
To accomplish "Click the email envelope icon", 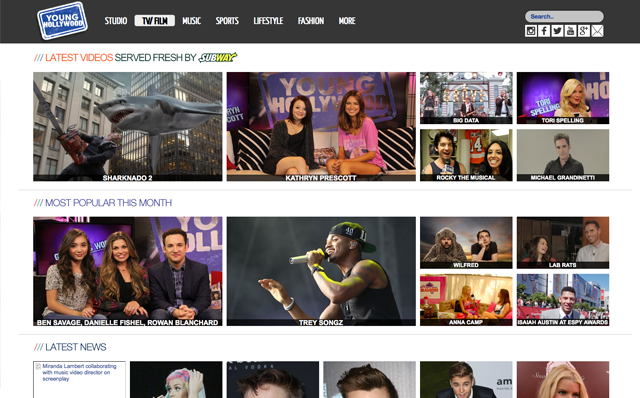I will (597, 31).
